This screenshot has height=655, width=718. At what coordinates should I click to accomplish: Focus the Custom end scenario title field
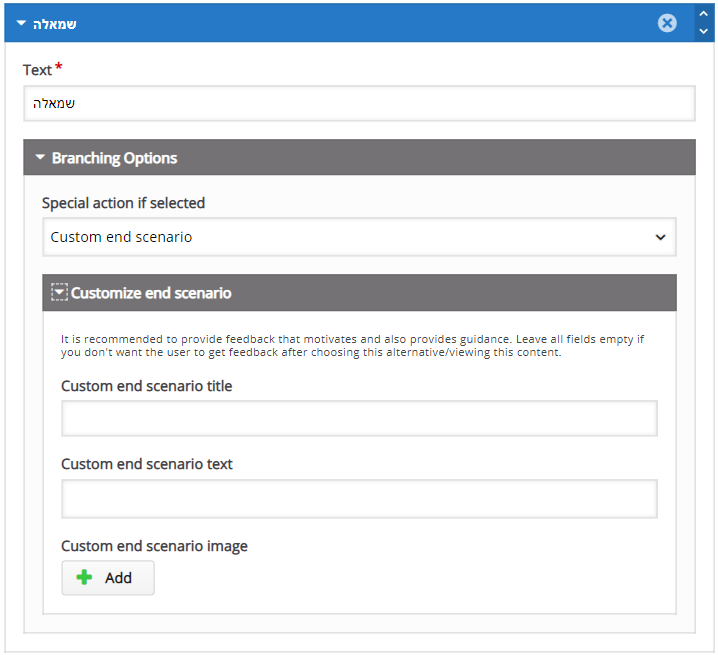point(359,418)
